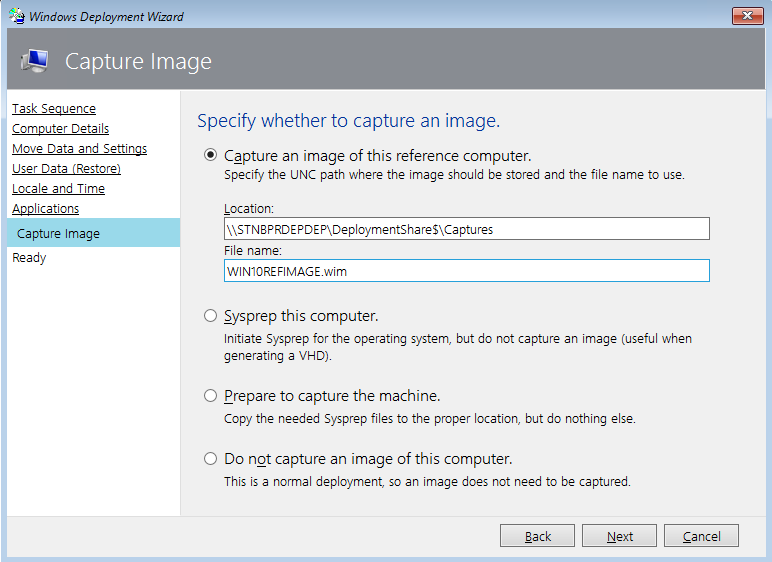
Task: Select 'Capture an image of this reference computer'
Action: click(210, 155)
